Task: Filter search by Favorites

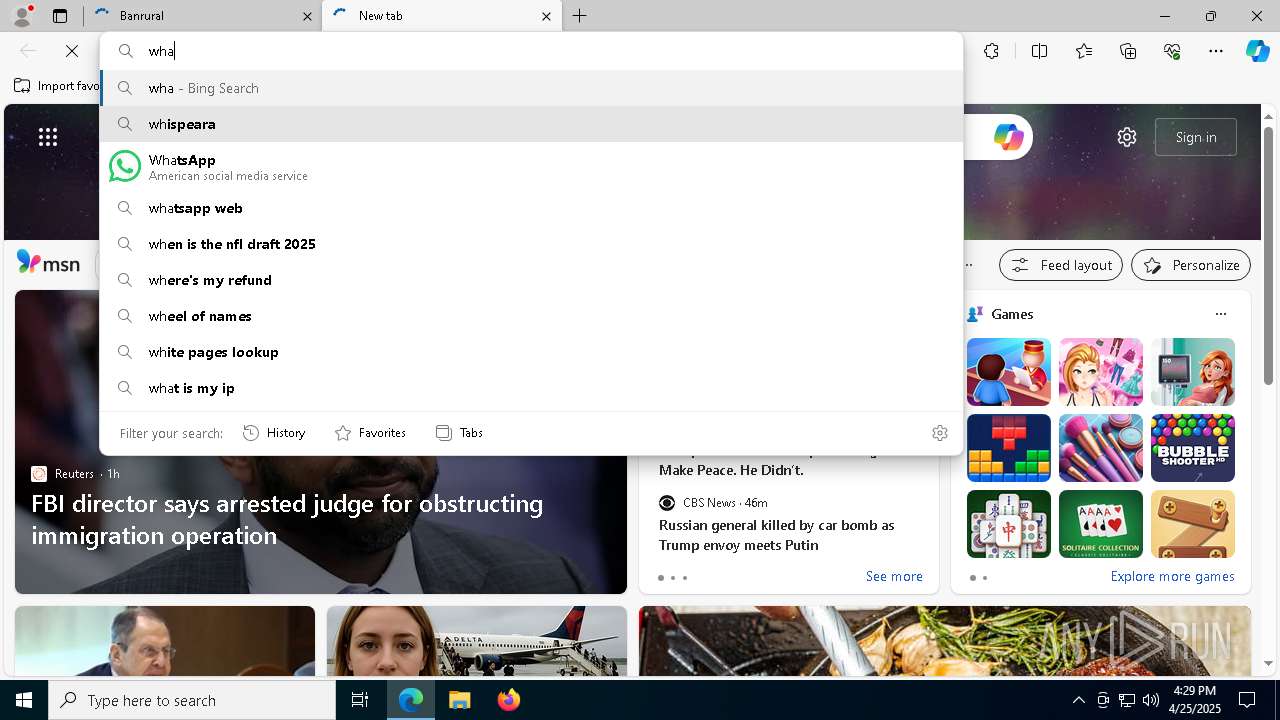Action: (370, 433)
